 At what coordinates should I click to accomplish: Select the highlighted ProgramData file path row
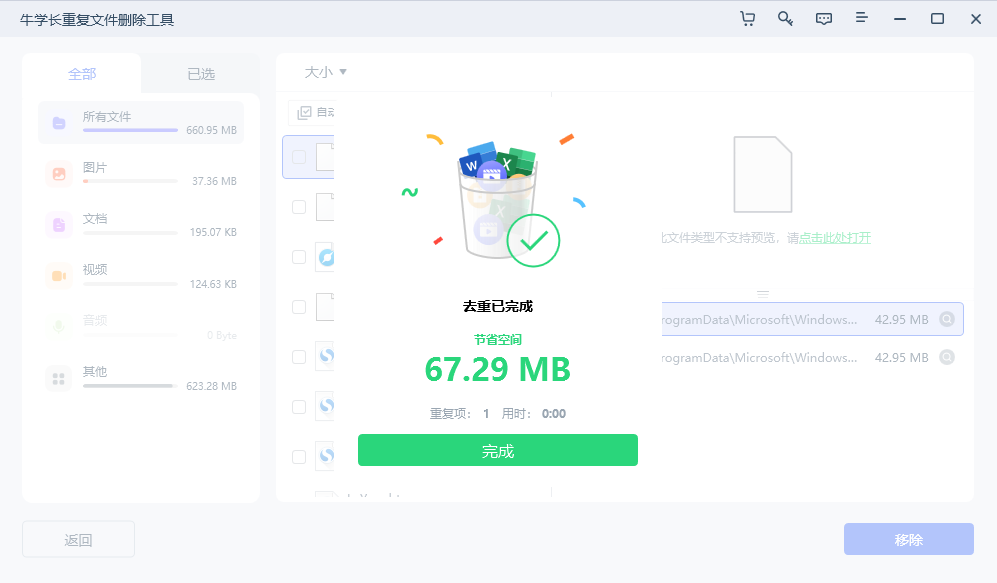click(x=813, y=319)
